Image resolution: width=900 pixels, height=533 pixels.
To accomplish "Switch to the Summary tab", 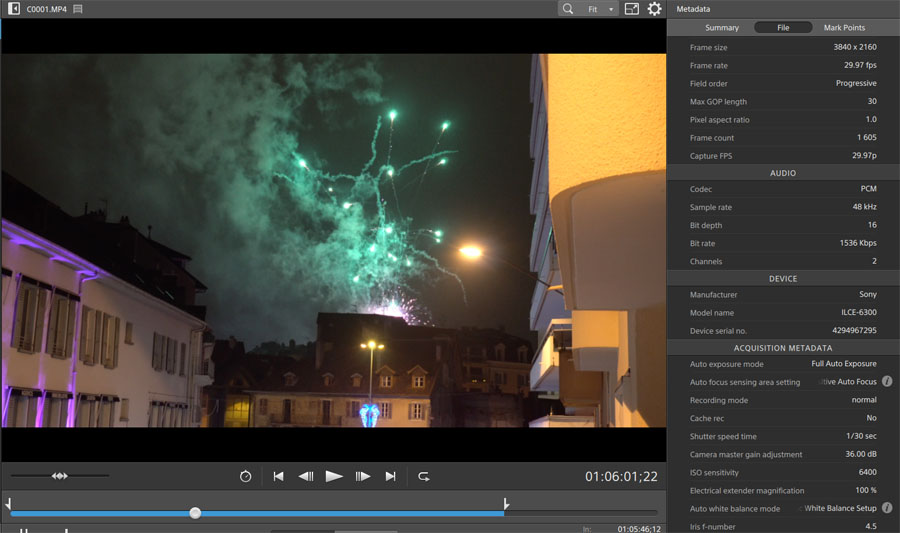I will coord(721,28).
